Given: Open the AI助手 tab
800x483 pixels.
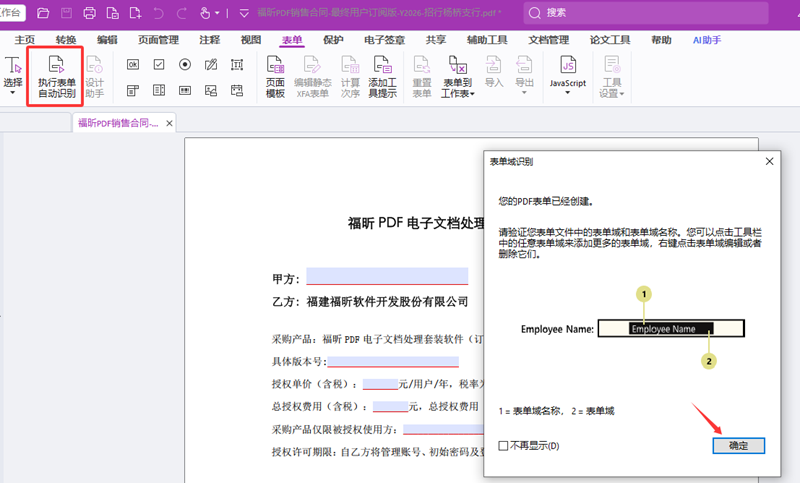Looking at the screenshot, I should pyautogui.click(x=707, y=40).
